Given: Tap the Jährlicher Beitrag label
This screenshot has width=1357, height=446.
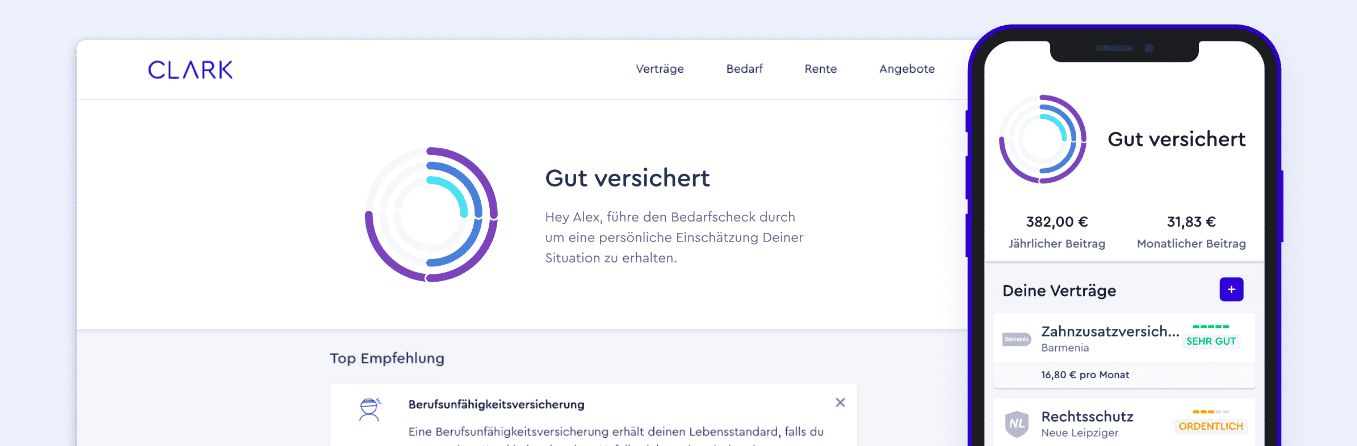Looking at the screenshot, I should (x=1057, y=244).
